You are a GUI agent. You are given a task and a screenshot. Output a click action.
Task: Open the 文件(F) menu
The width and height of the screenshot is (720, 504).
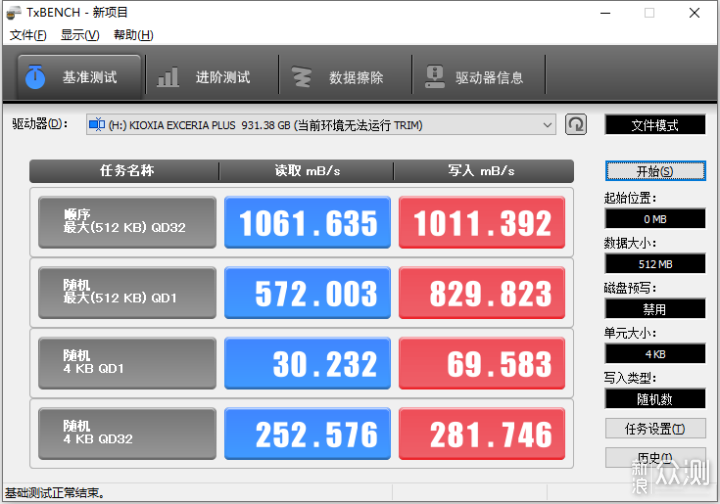(28, 35)
